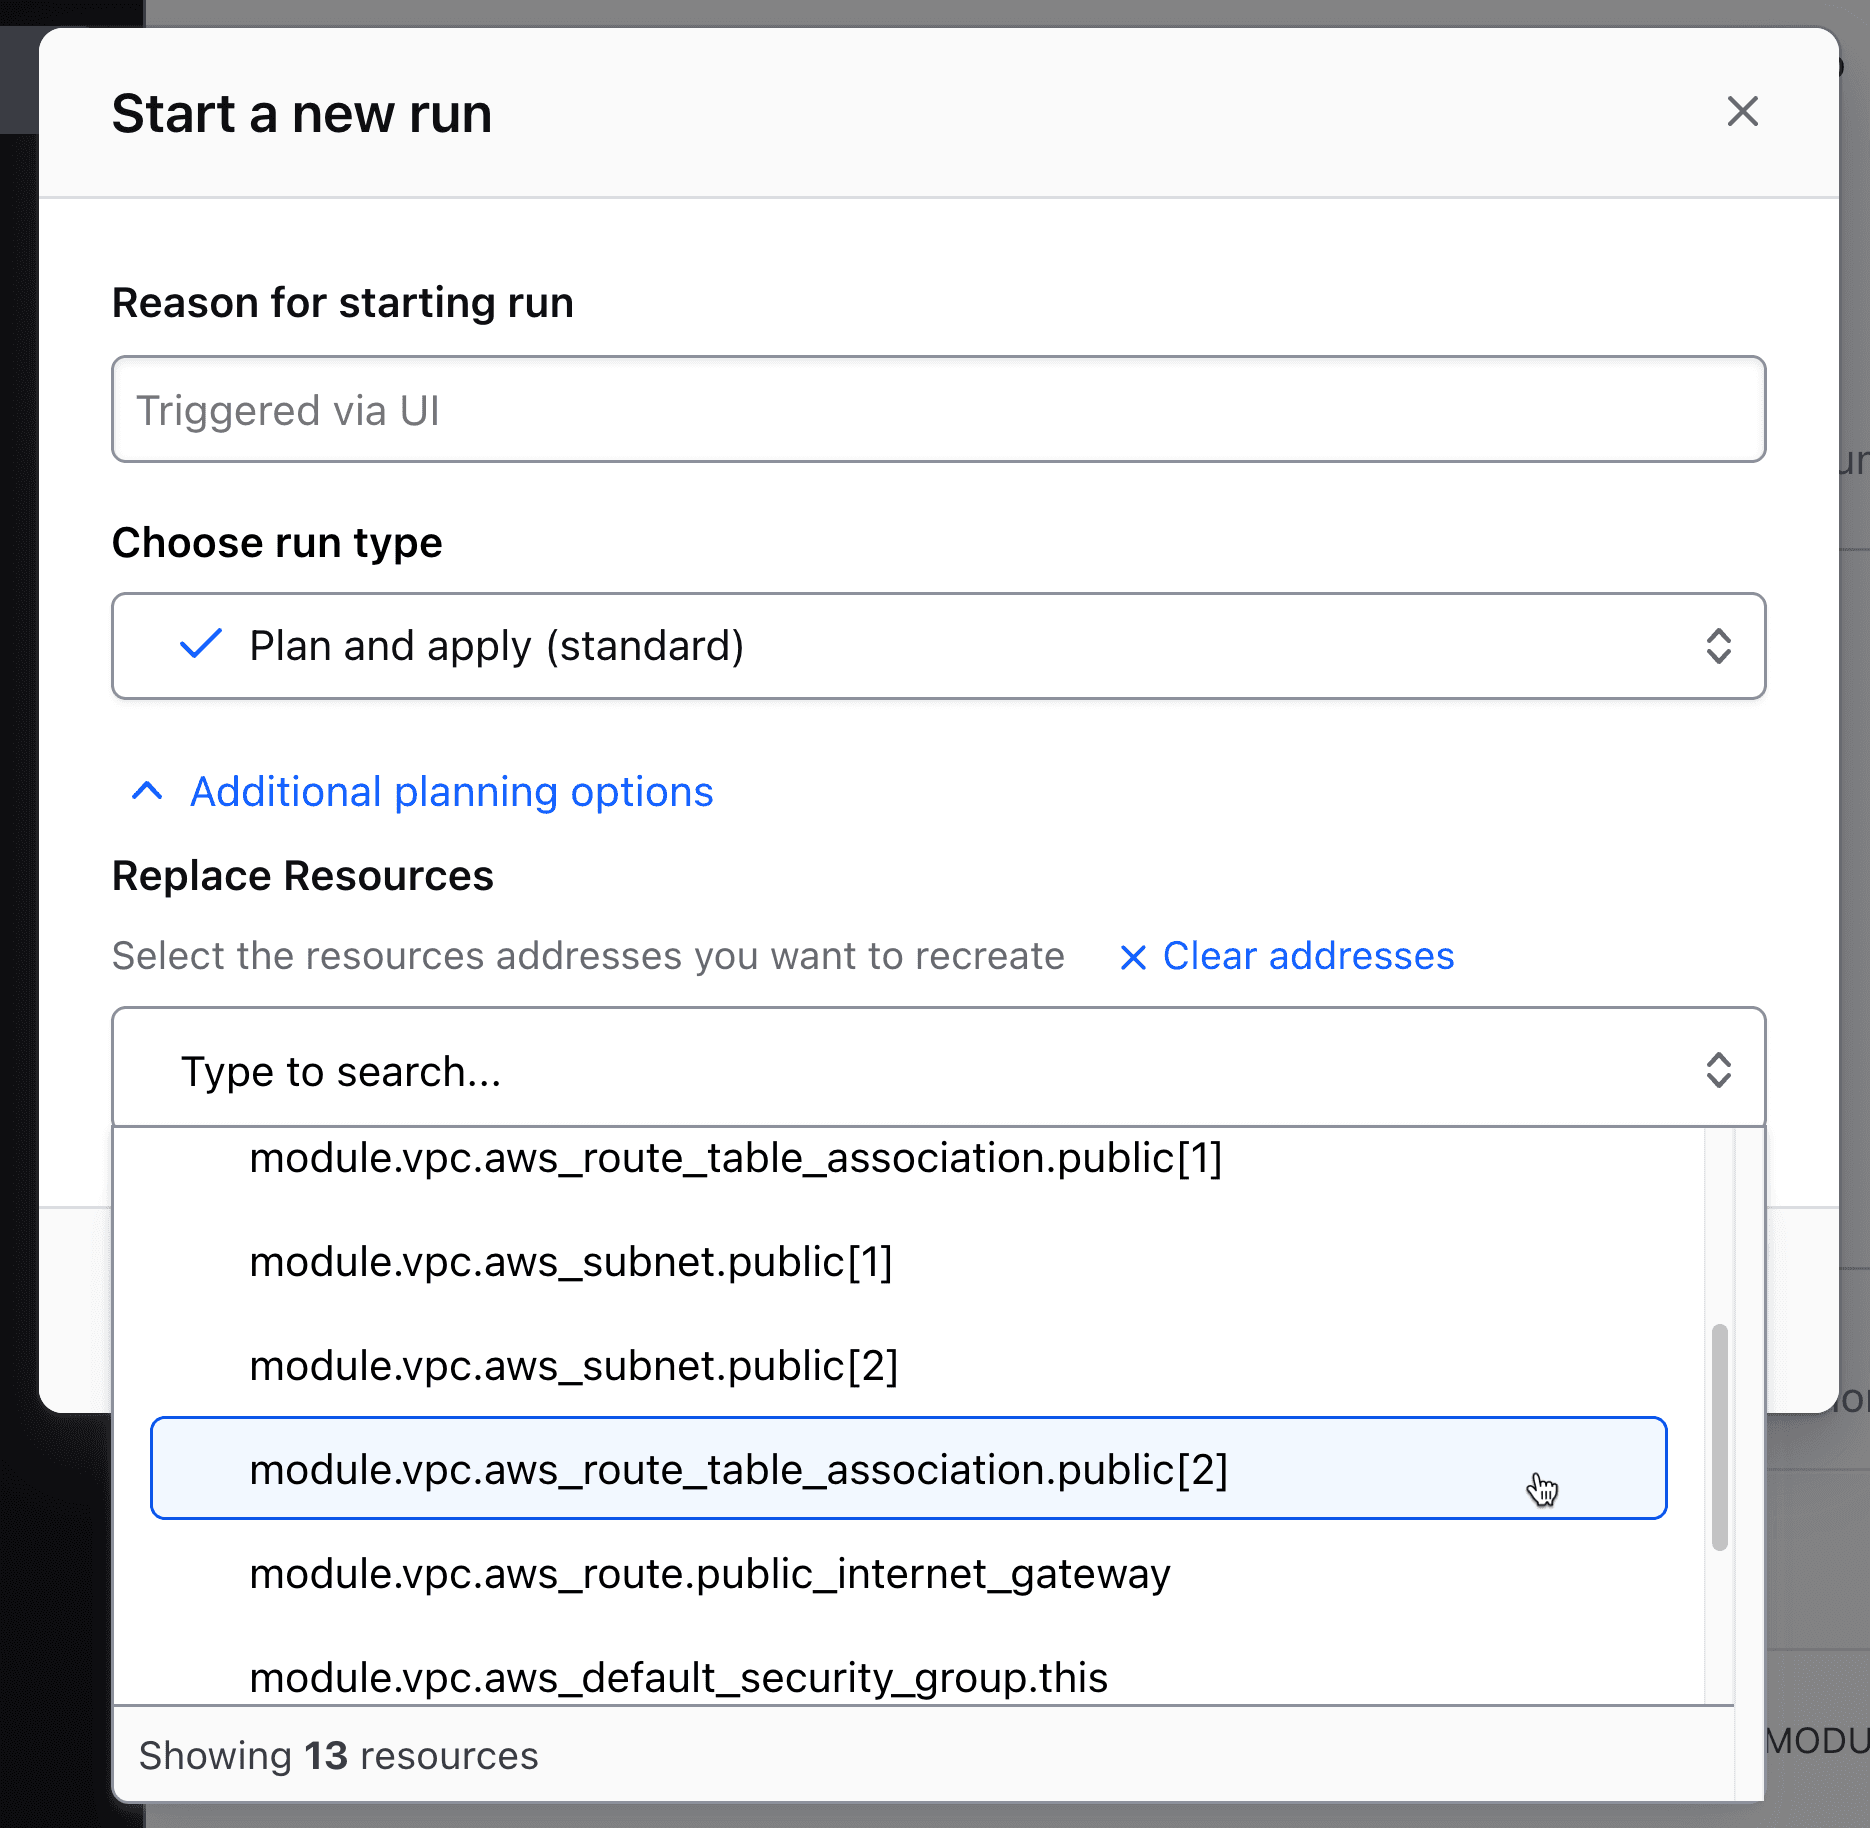Image resolution: width=1870 pixels, height=1828 pixels.
Task: Click the chevron in the resource search box
Action: coord(1719,1070)
